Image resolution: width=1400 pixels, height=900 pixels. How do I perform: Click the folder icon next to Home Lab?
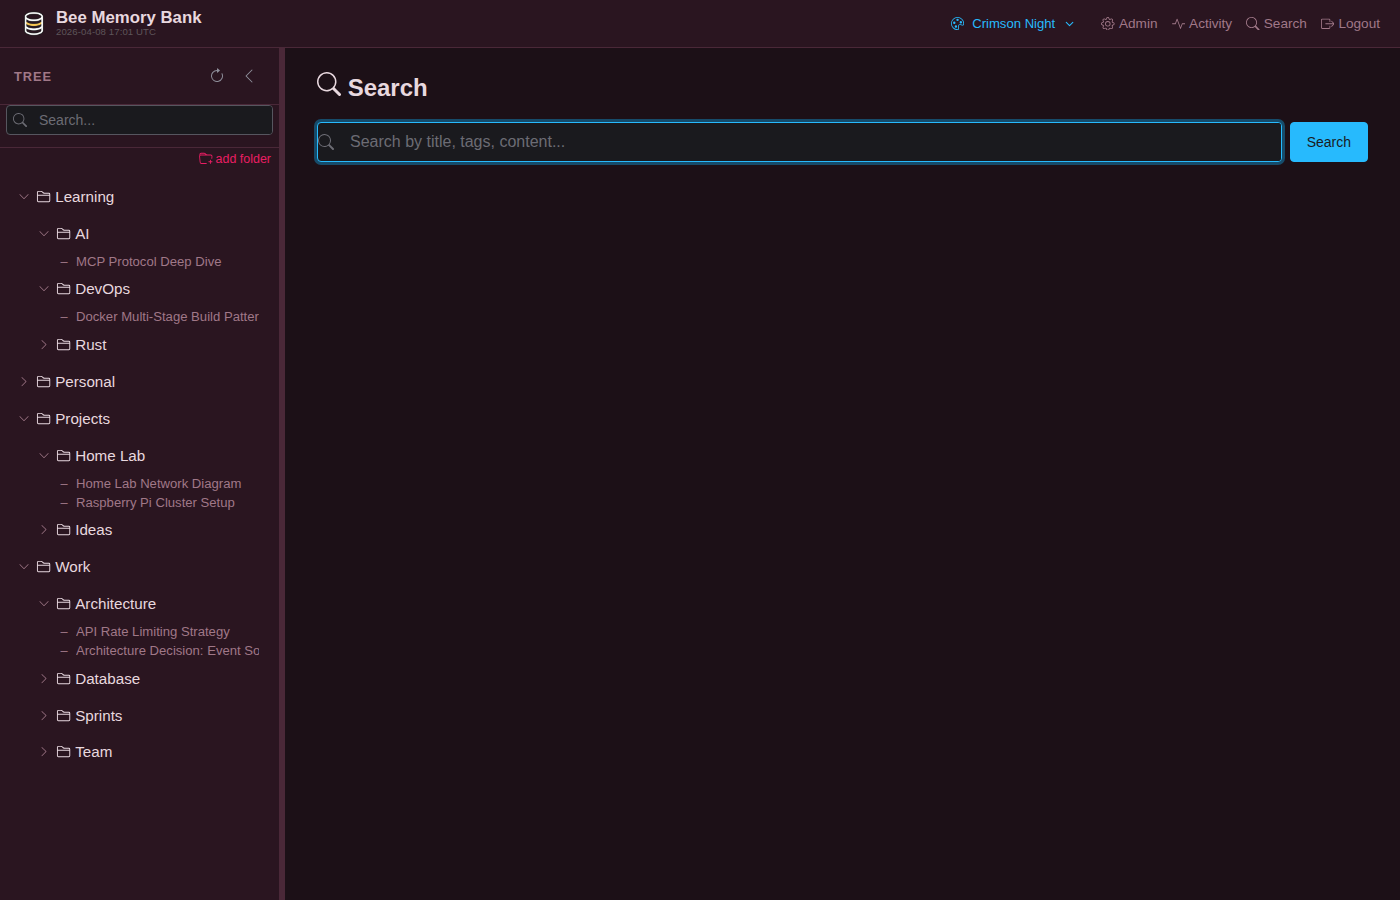pos(64,456)
